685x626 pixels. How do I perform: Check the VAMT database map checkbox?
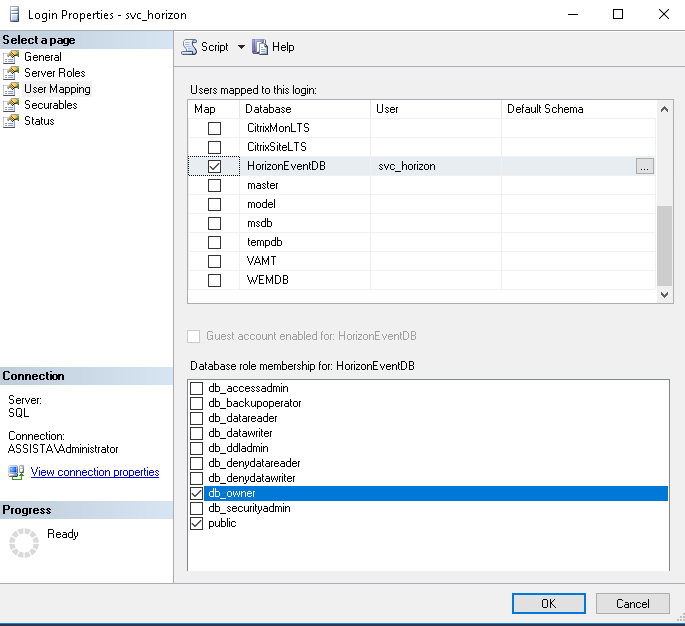(x=214, y=261)
